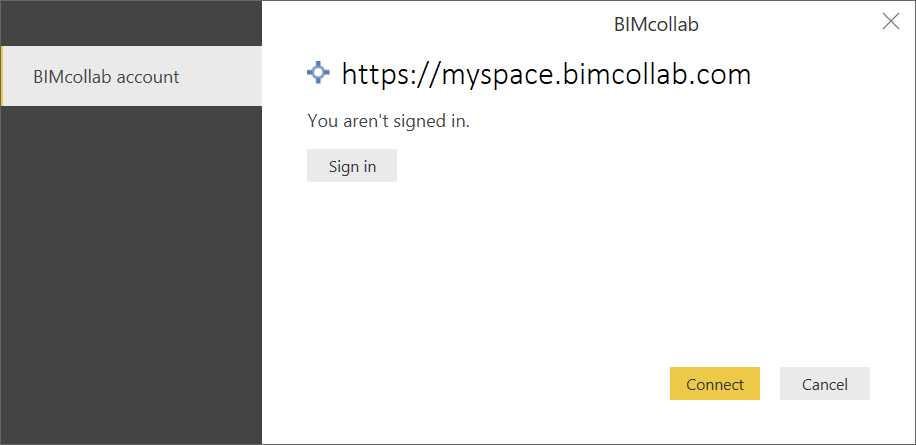The width and height of the screenshot is (916, 445).
Task: Select the BIMcollab account tab
Action: click(131, 76)
